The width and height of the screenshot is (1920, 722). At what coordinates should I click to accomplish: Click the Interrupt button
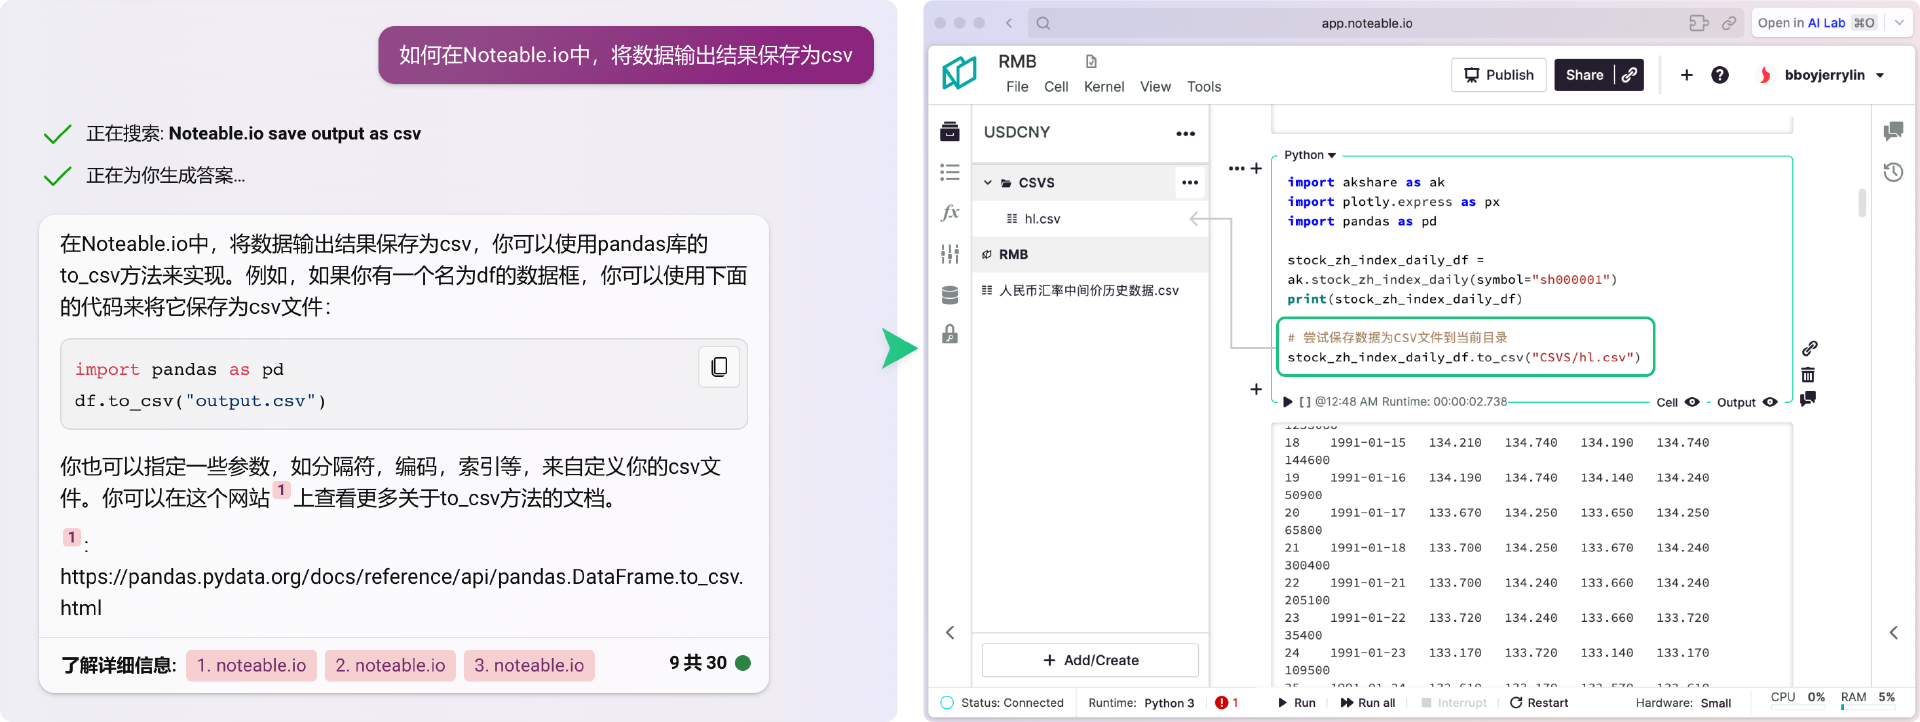[1454, 703]
